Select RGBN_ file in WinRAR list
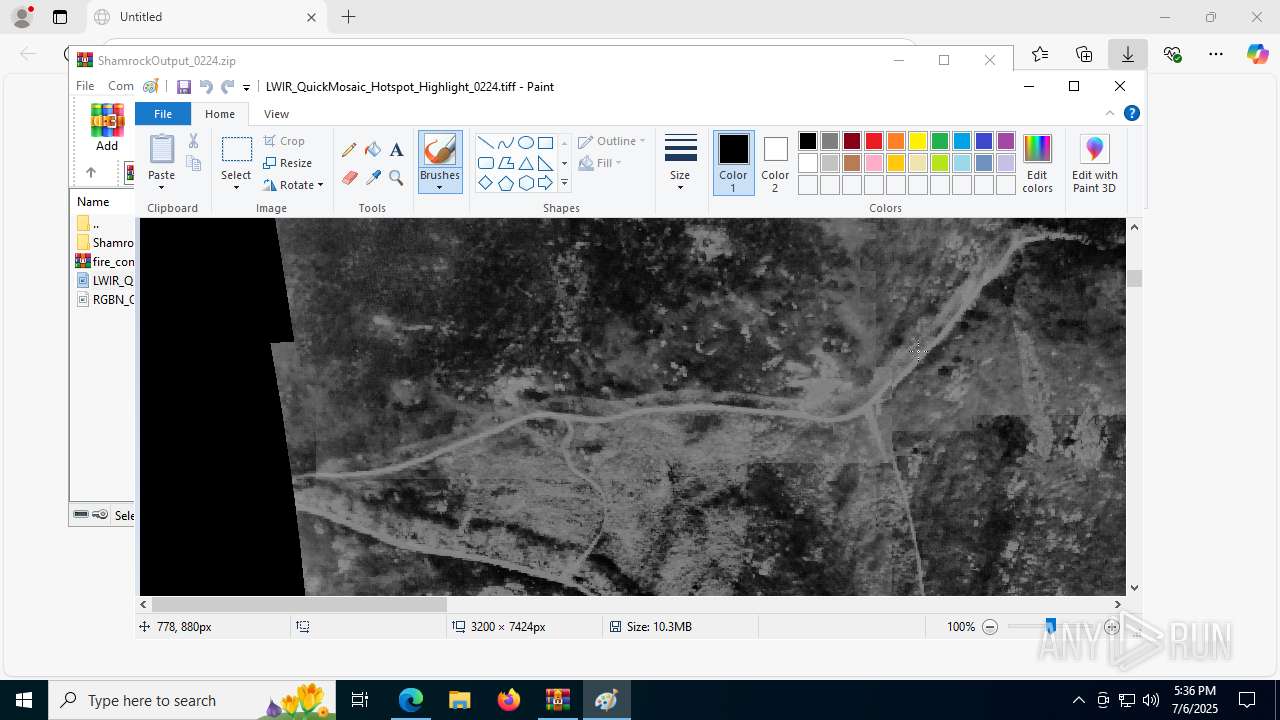1280x720 pixels. coord(104,300)
